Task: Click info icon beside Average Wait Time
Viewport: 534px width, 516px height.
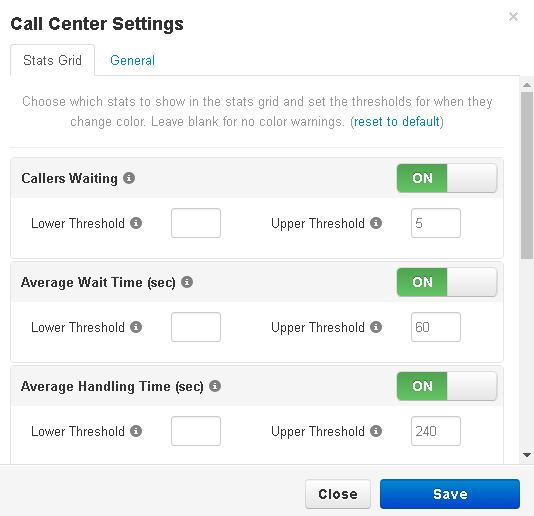Action: [x=187, y=282]
